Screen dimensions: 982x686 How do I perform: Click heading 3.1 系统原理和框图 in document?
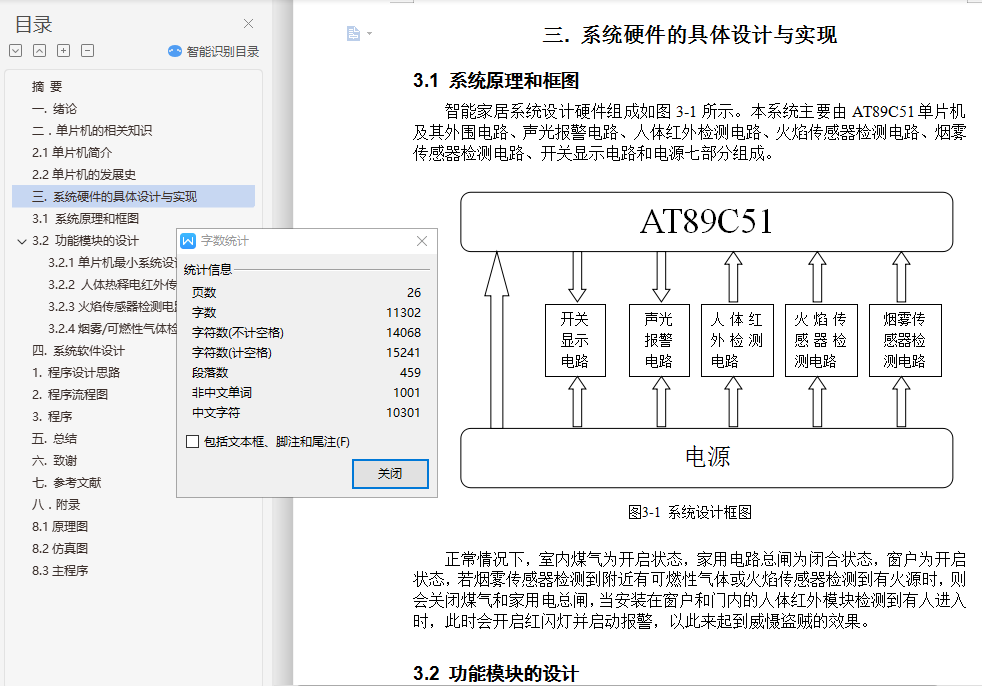(495, 81)
